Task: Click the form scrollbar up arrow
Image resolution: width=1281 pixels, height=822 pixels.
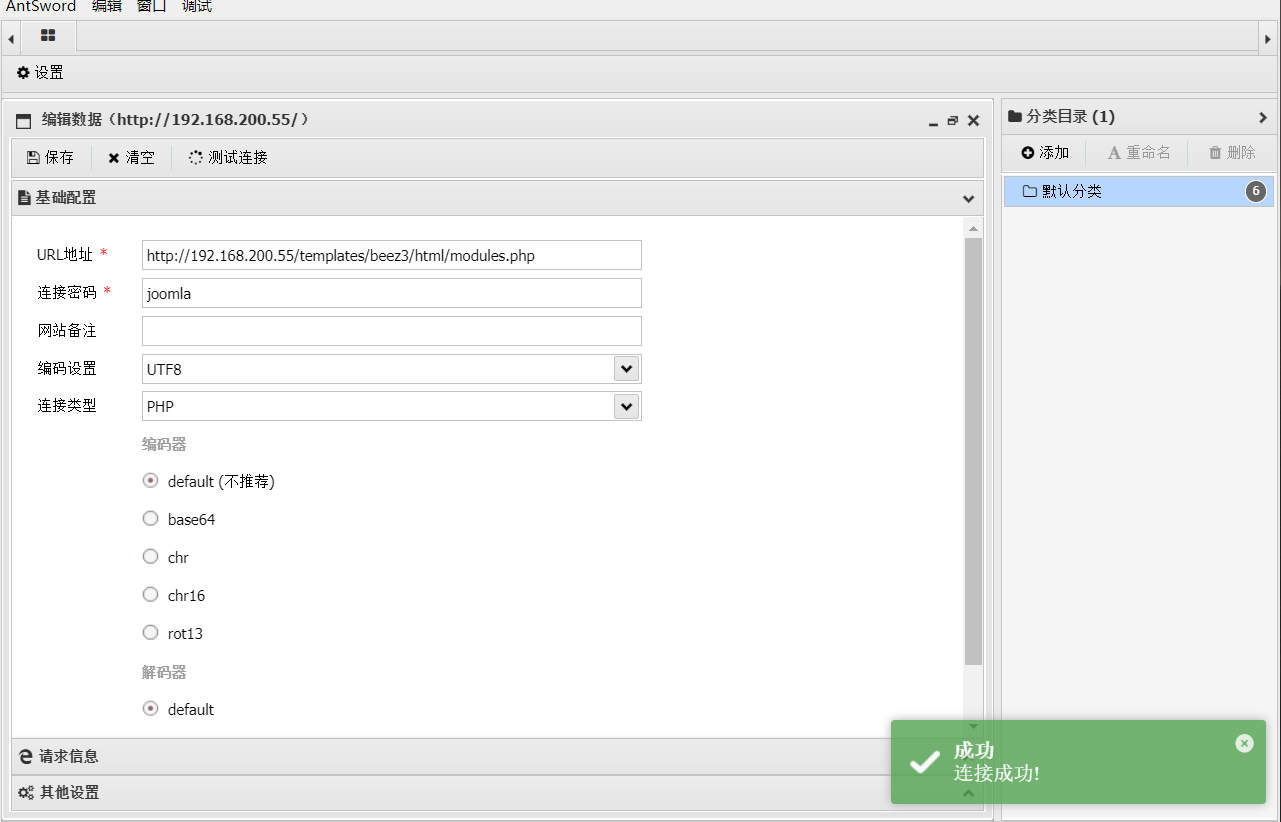Action: point(974,229)
